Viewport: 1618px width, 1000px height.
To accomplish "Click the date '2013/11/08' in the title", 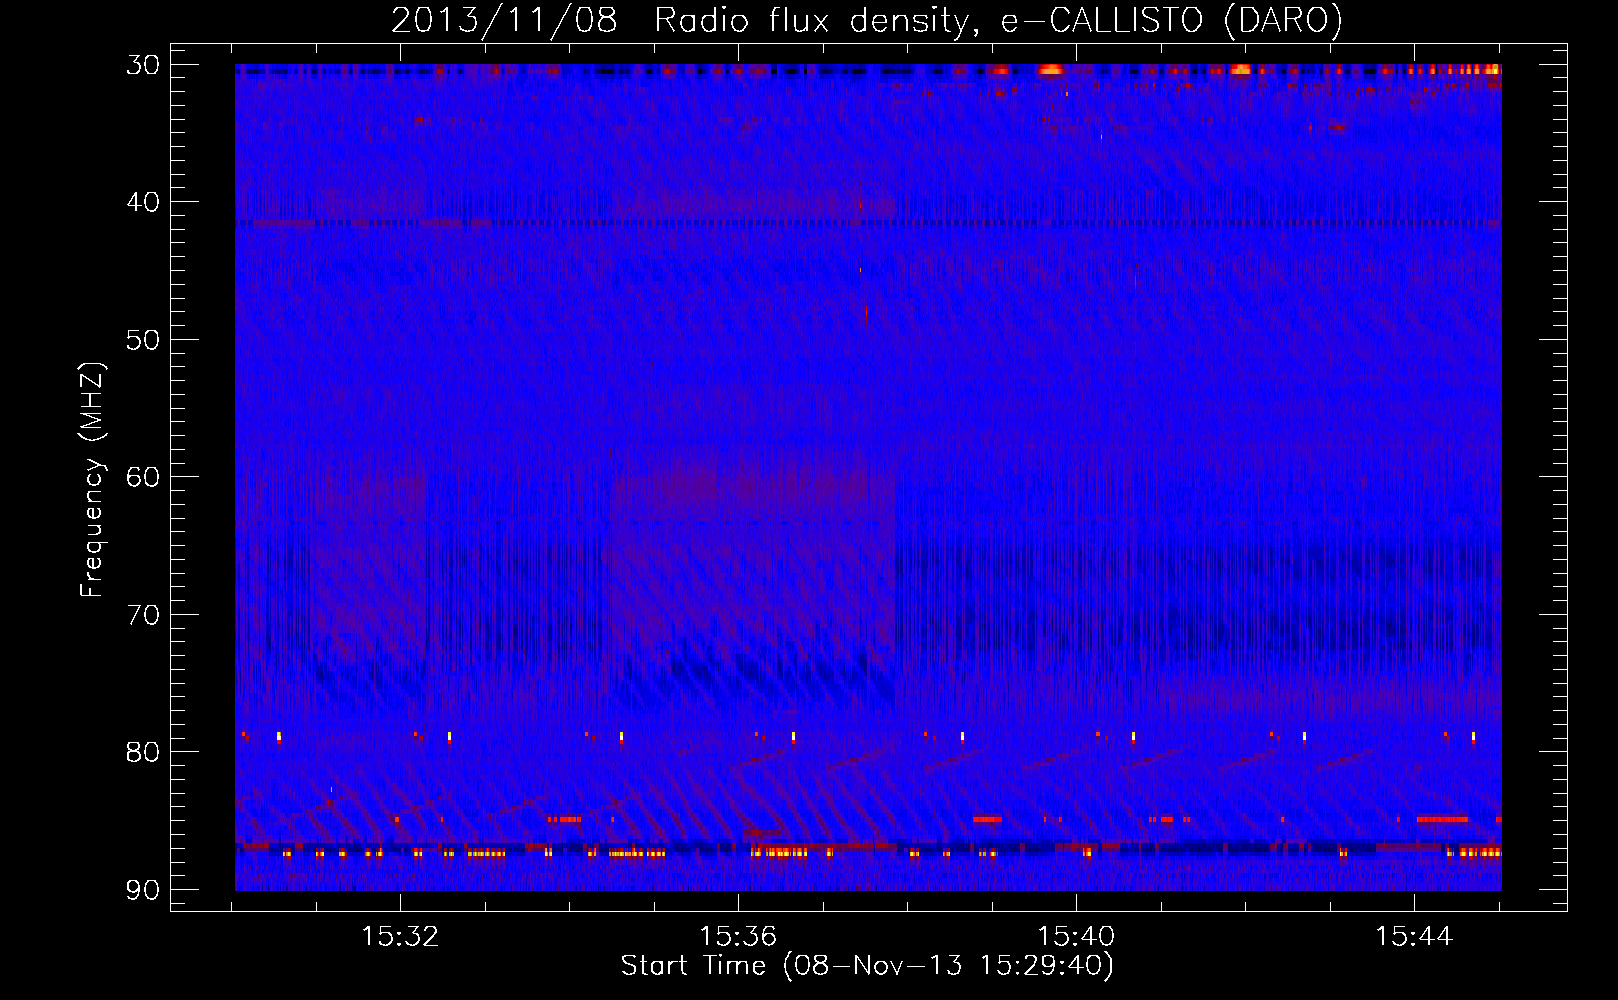I will pyautogui.click(x=504, y=20).
